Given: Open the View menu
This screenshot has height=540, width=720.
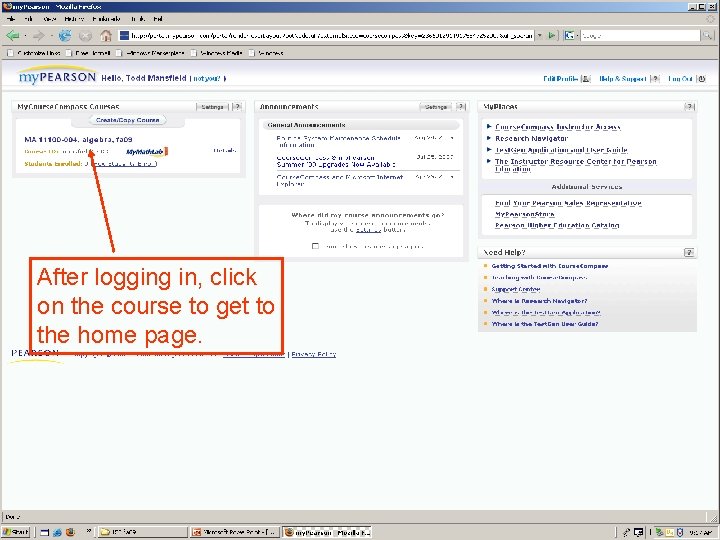Looking at the screenshot, I should click(x=49, y=19).
